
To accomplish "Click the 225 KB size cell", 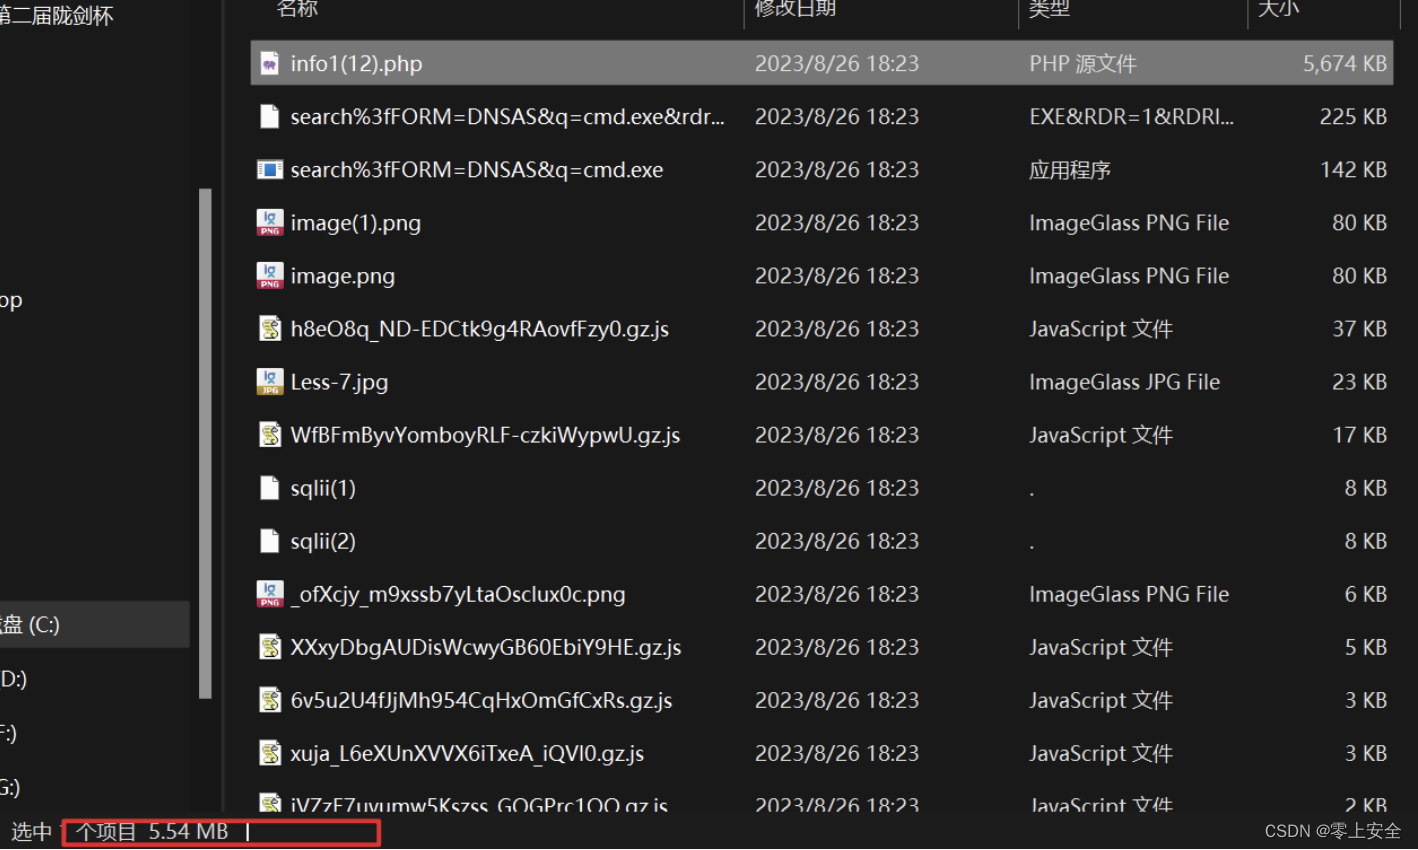I will (x=1353, y=117).
